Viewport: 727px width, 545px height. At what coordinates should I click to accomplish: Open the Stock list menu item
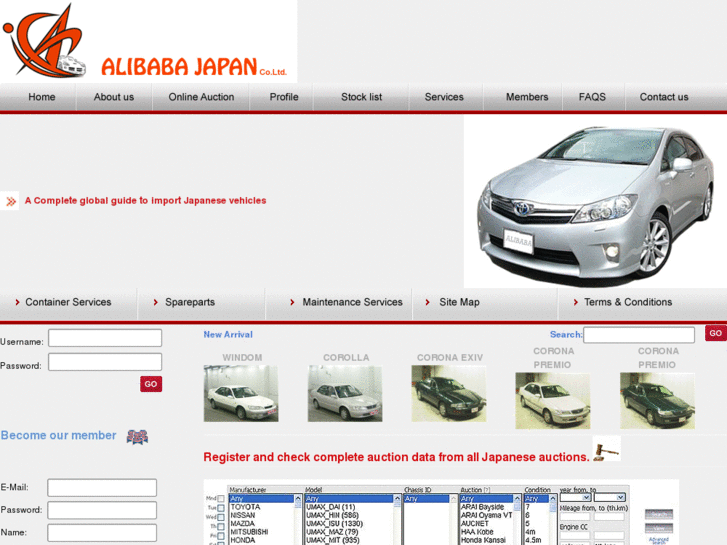tap(362, 97)
